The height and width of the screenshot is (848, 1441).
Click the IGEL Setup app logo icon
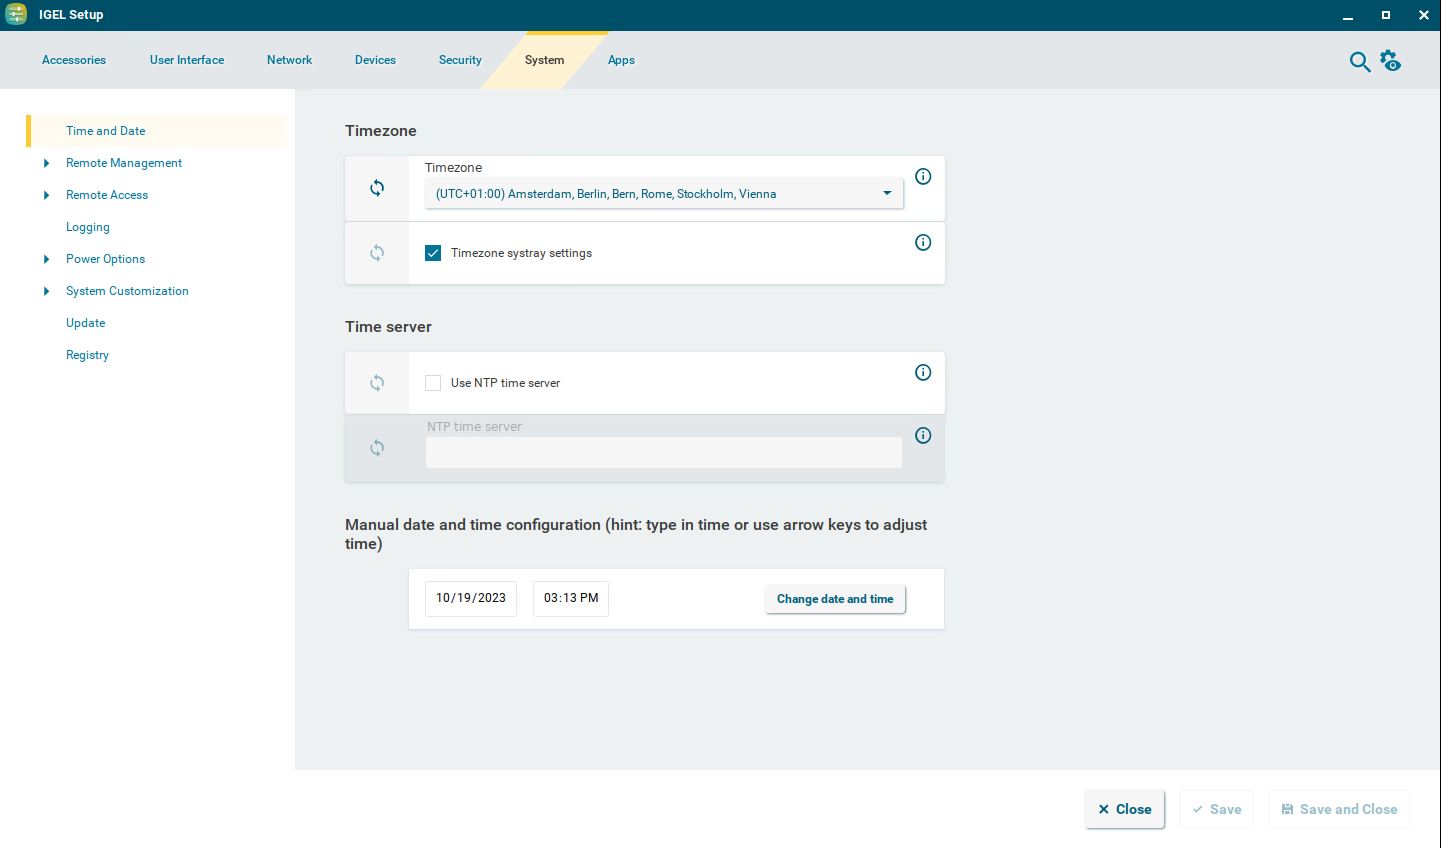click(x=16, y=14)
